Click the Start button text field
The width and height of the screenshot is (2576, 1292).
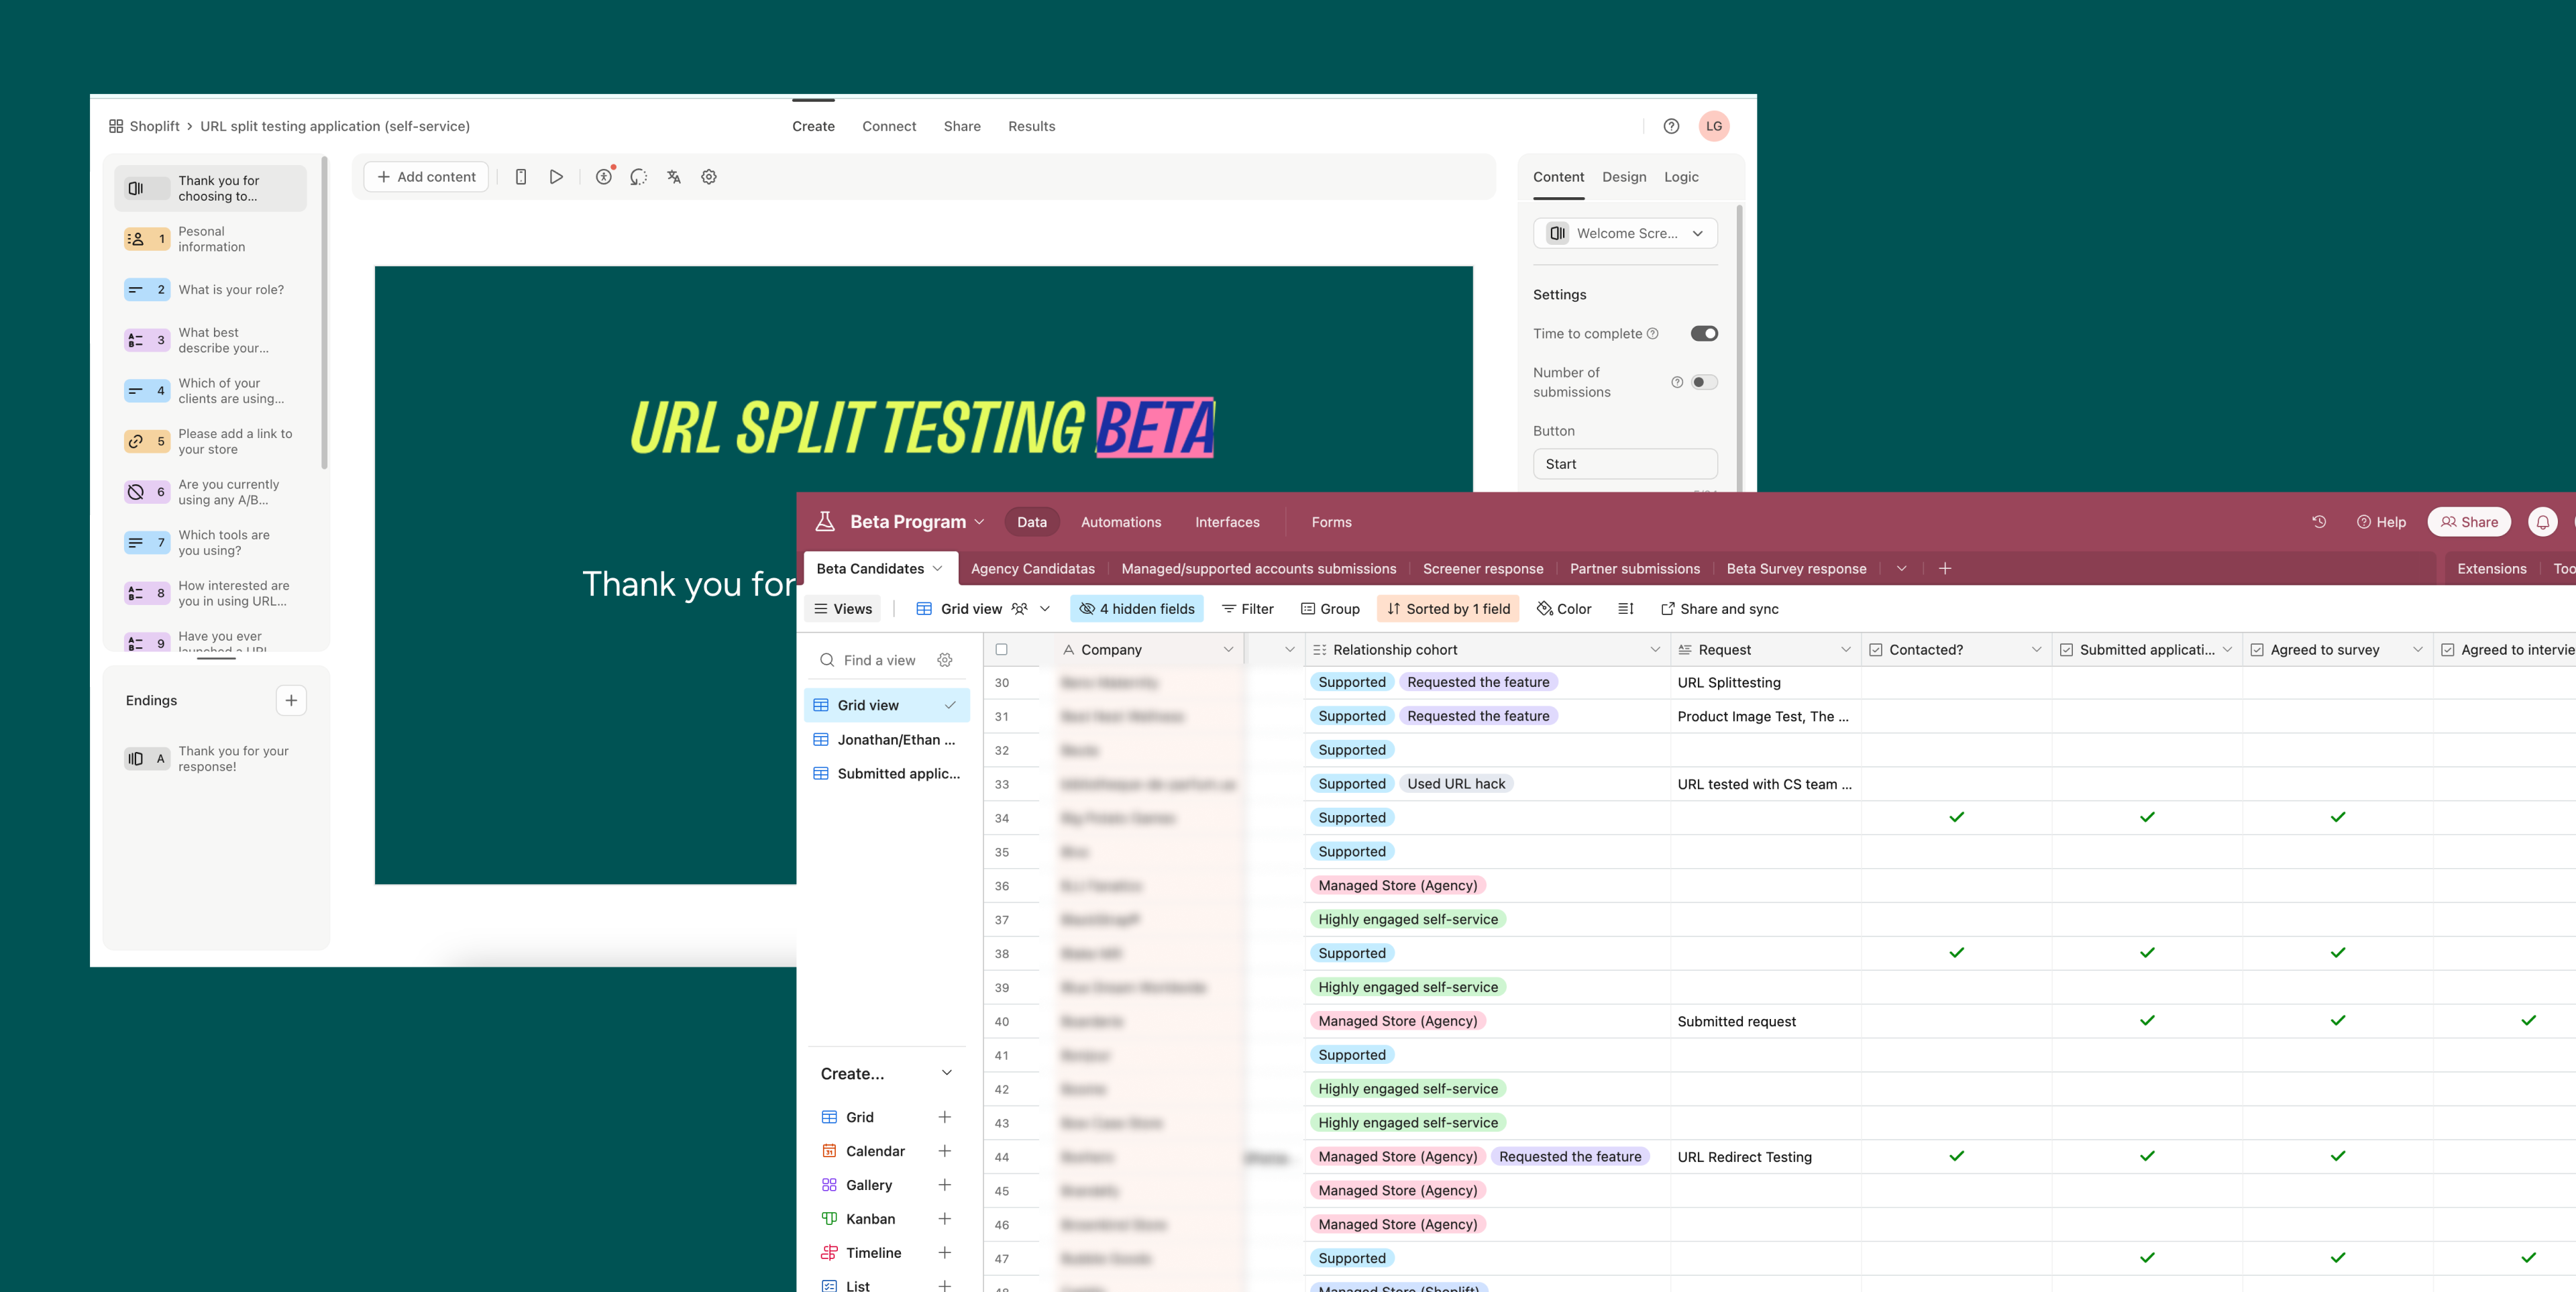click(1625, 464)
